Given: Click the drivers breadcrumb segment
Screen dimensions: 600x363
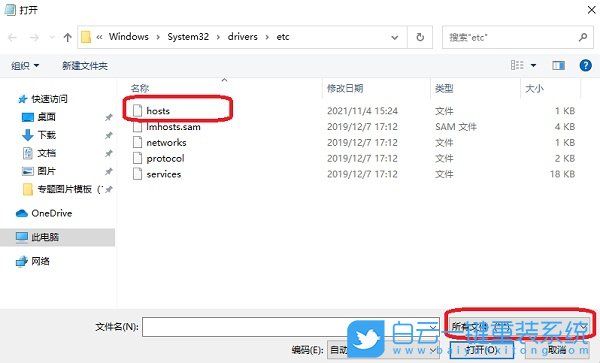Looking at the screenshot, I should (x=243, y=37).
